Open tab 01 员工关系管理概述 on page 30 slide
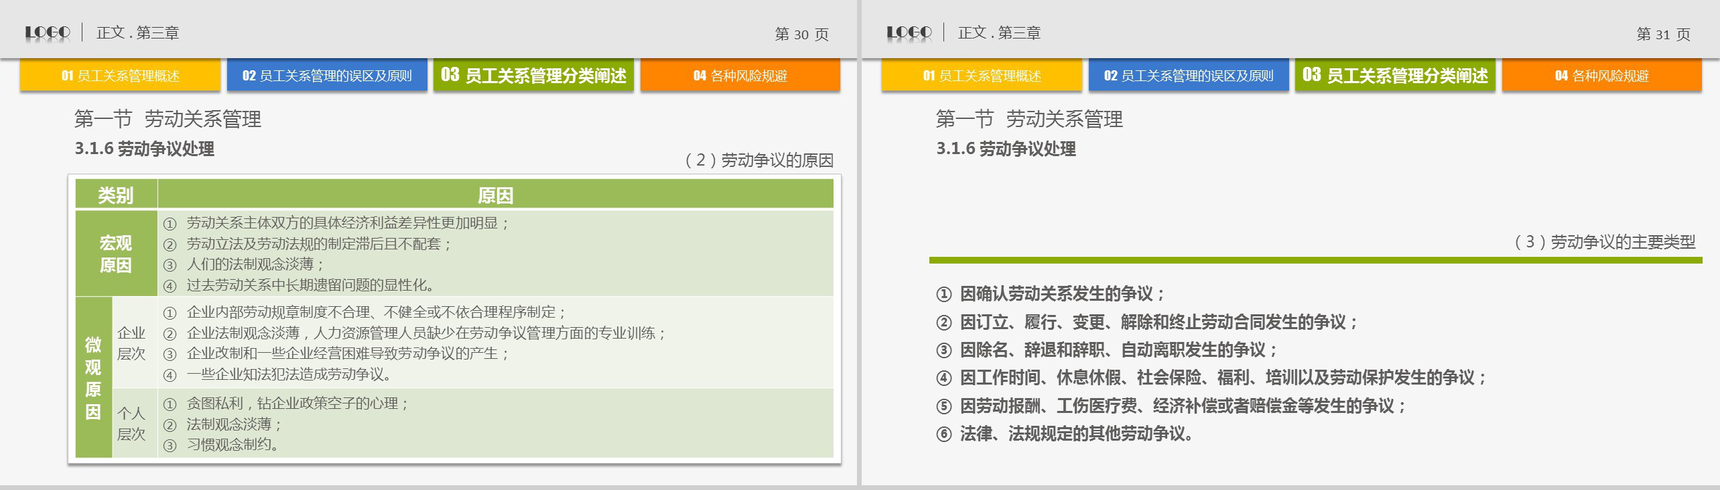 (x=120, y=76)
